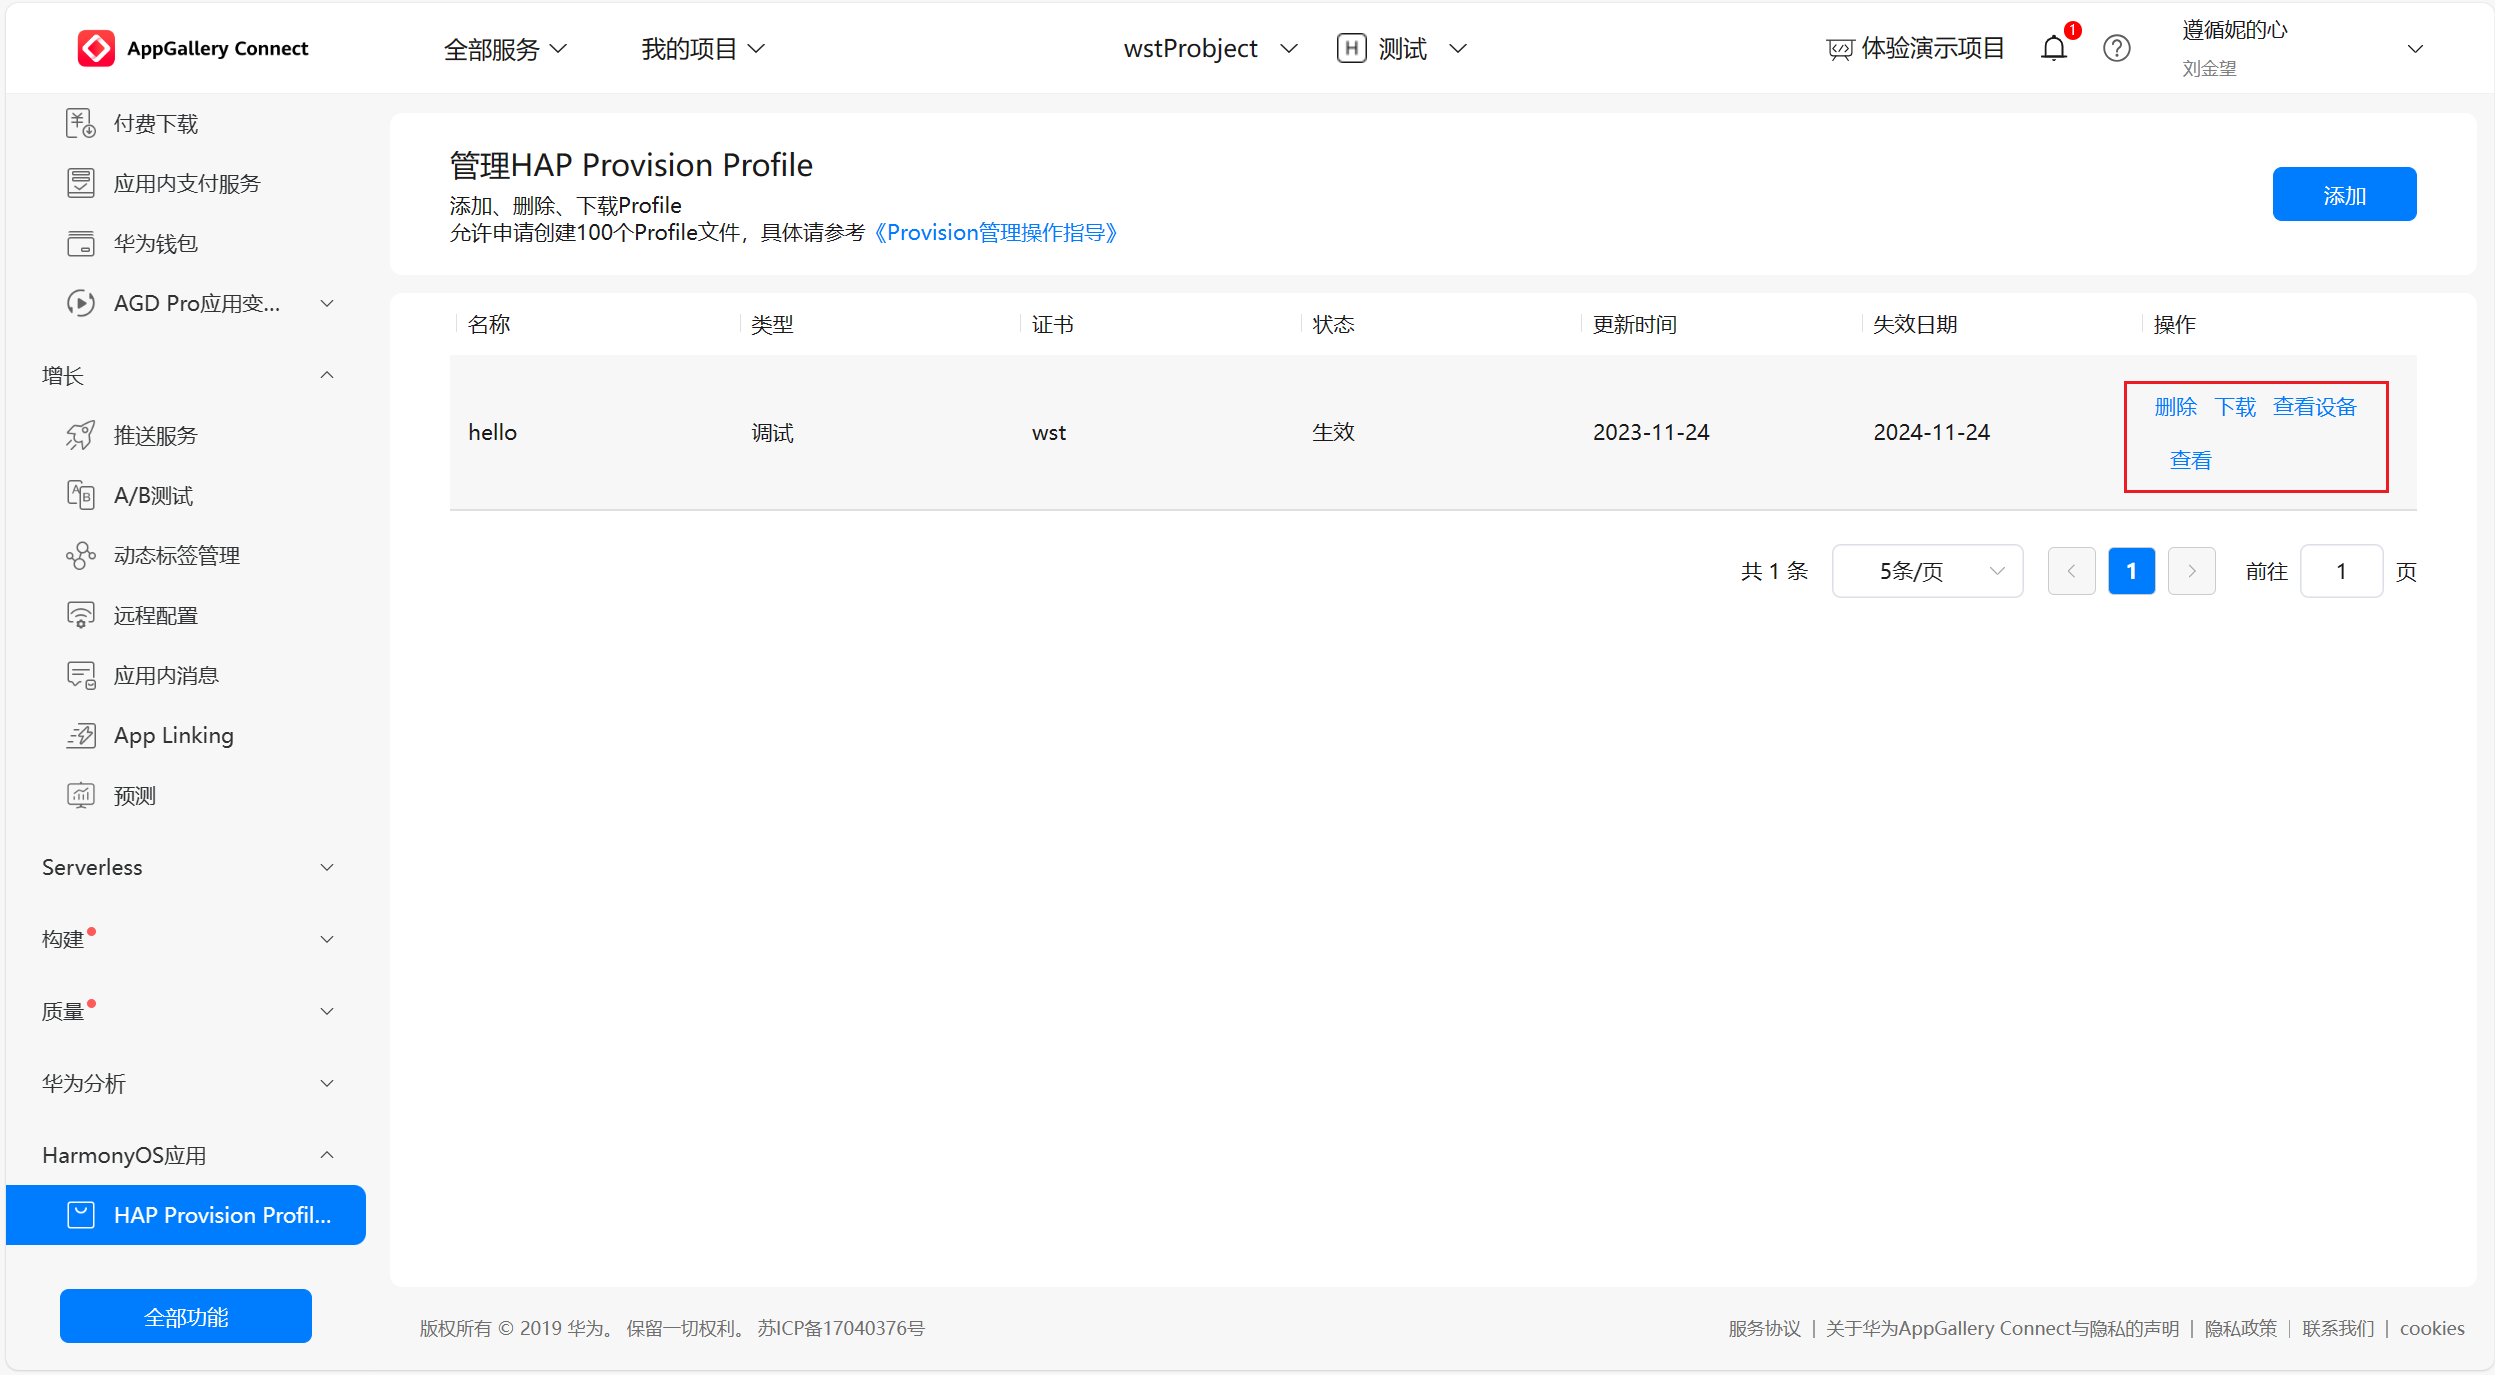This screenshot has width=2495, height=1375.
Task: Click the AGD Pro play icon
Action: coord(81,303)
